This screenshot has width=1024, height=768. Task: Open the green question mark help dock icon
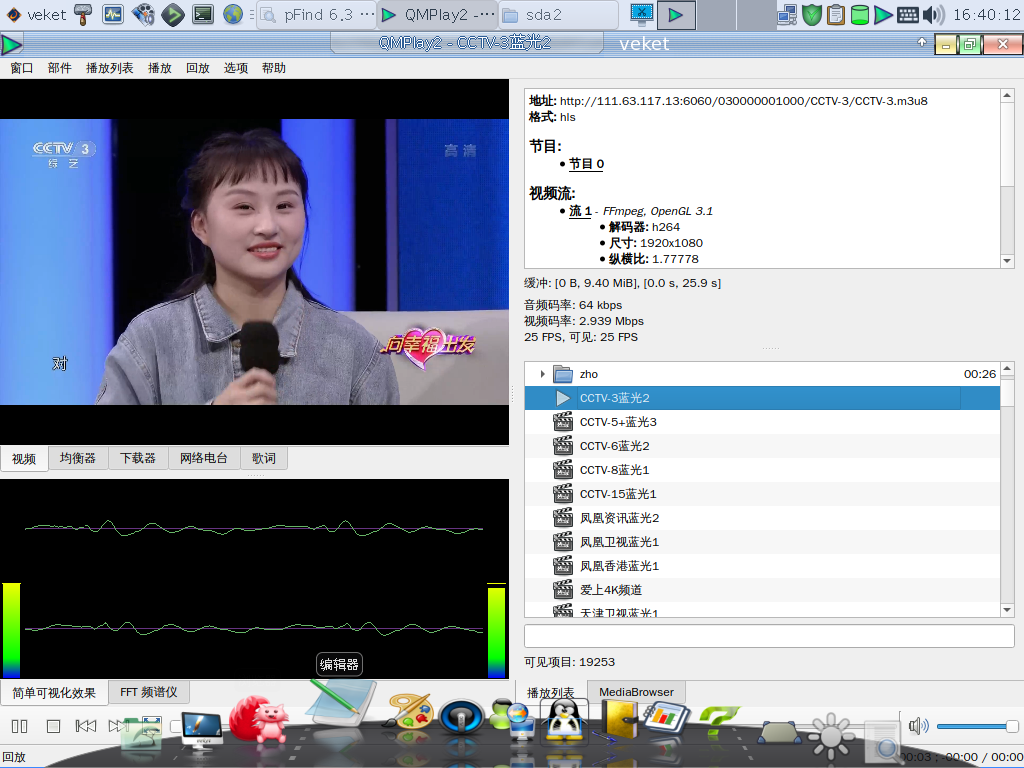718,720
